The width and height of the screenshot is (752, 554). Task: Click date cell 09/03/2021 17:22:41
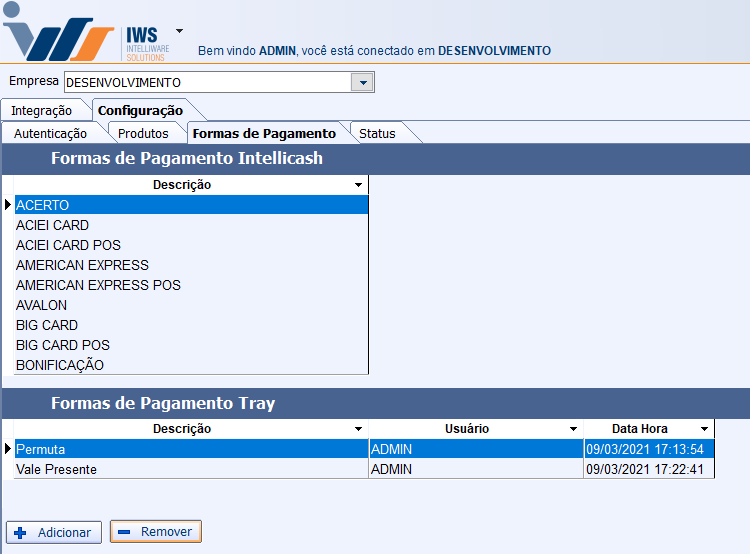pyautogui.click(x=649, y=469)
